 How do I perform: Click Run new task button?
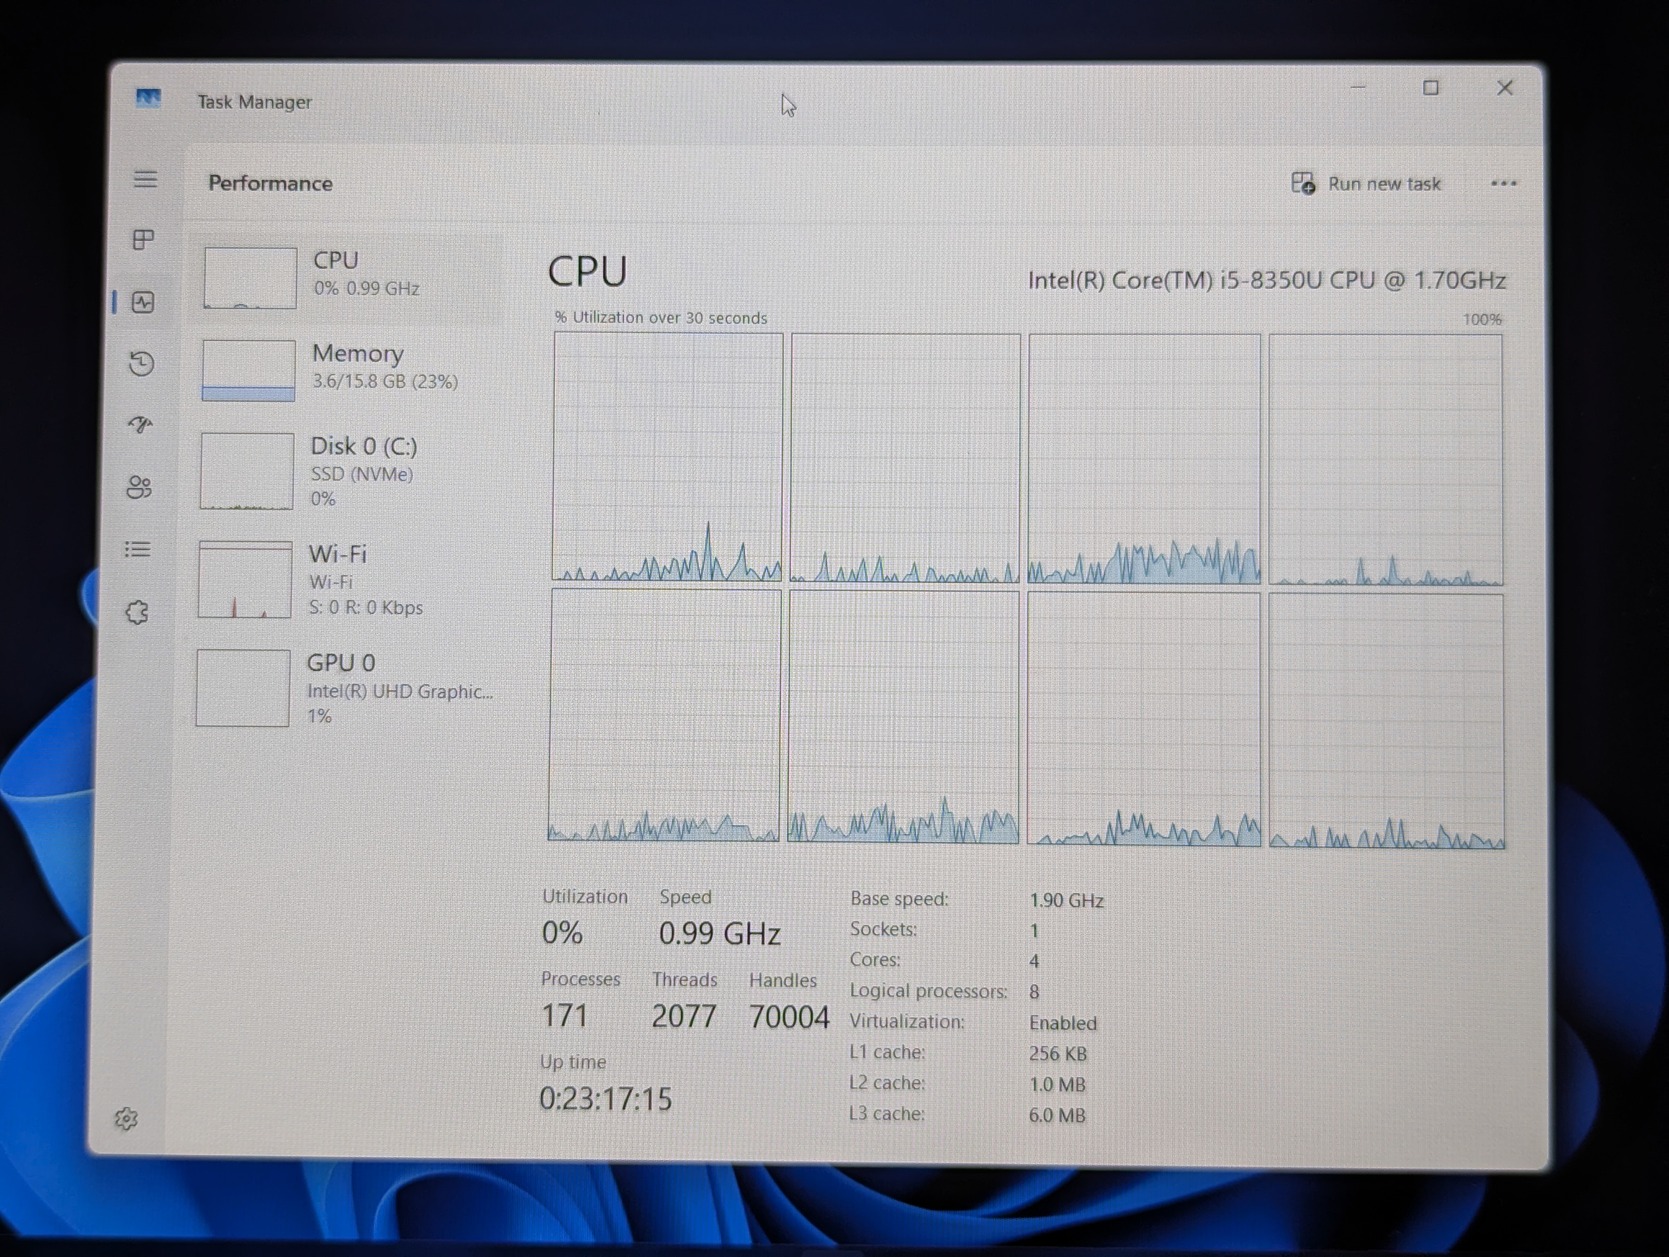(1366, 183)
